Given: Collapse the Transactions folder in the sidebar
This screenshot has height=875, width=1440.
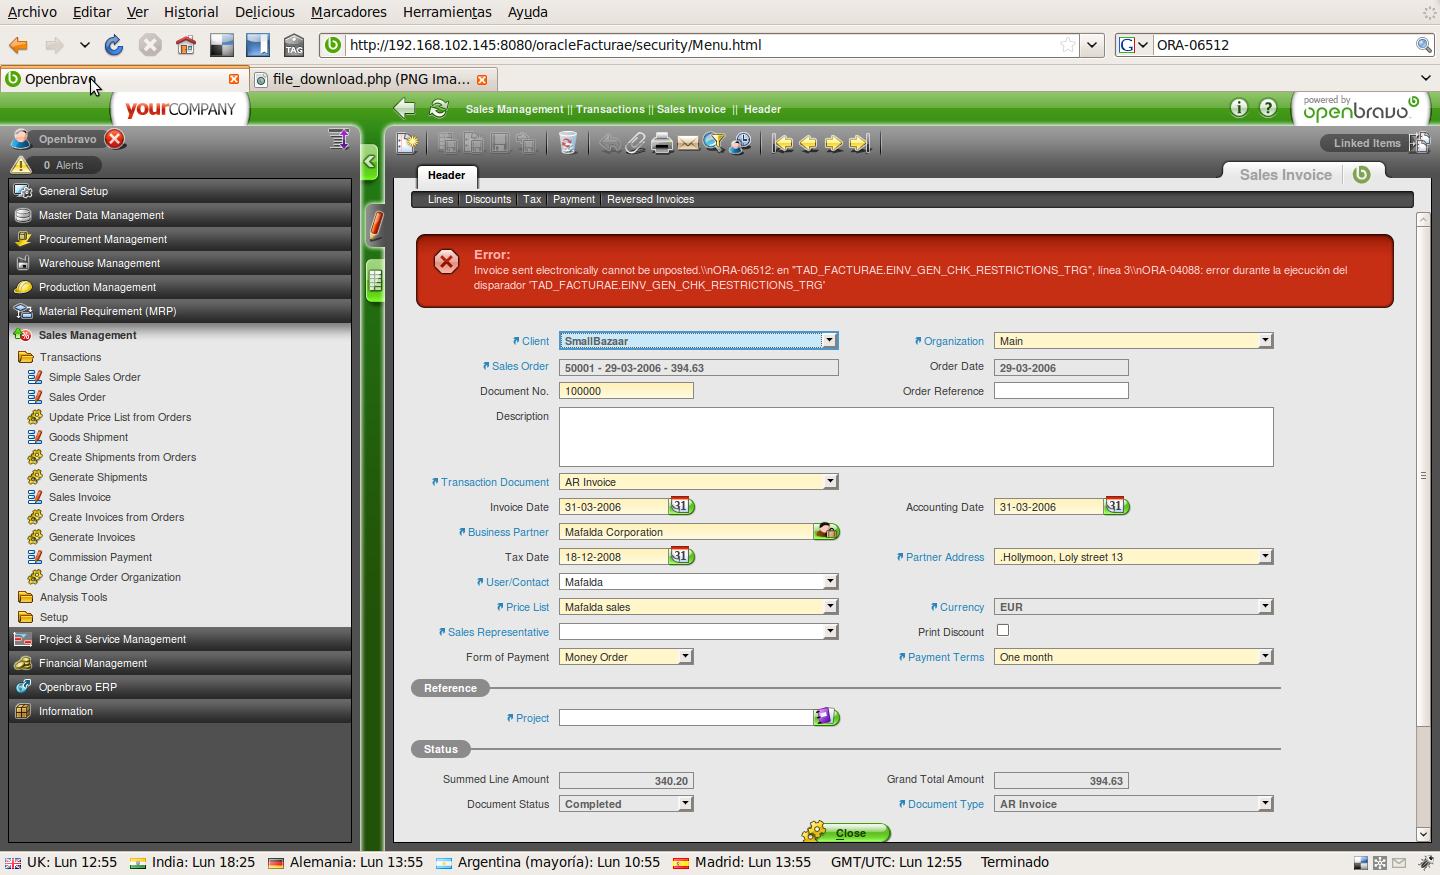Looking at the screenshot, I should 26,357.
